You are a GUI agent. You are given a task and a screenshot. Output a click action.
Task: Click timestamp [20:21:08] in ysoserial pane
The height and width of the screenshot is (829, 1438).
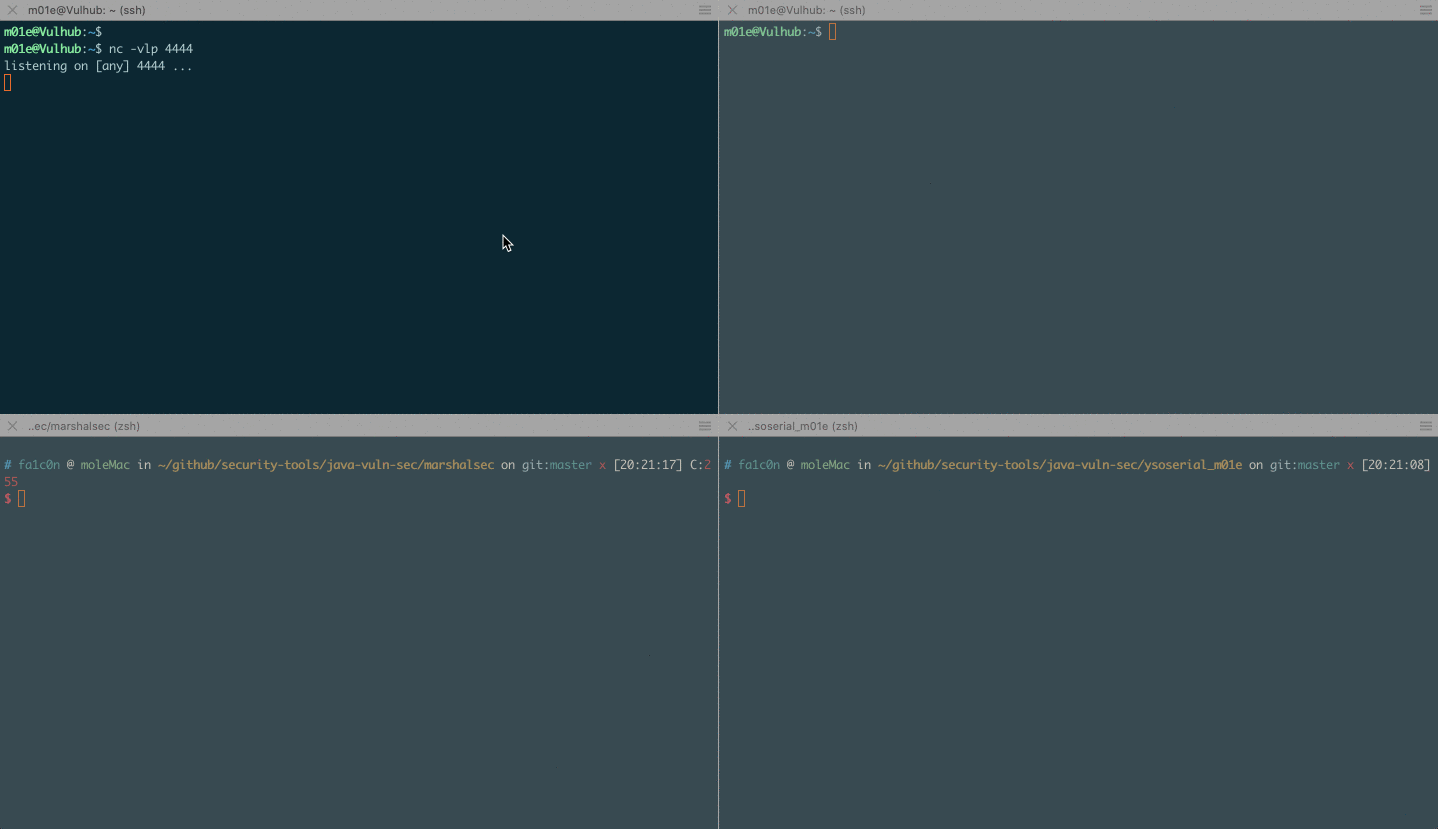point(1396,465)
